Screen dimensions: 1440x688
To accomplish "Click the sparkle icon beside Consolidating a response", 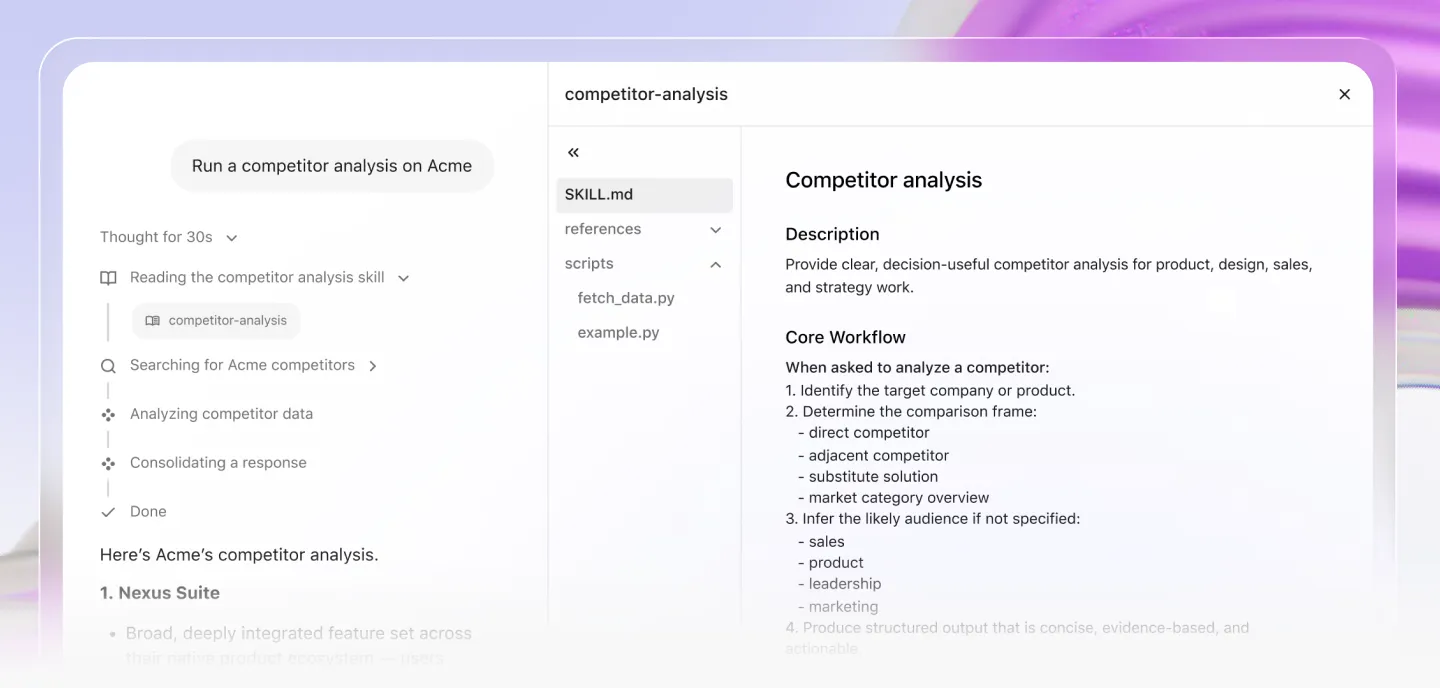I will pos(108,463).
